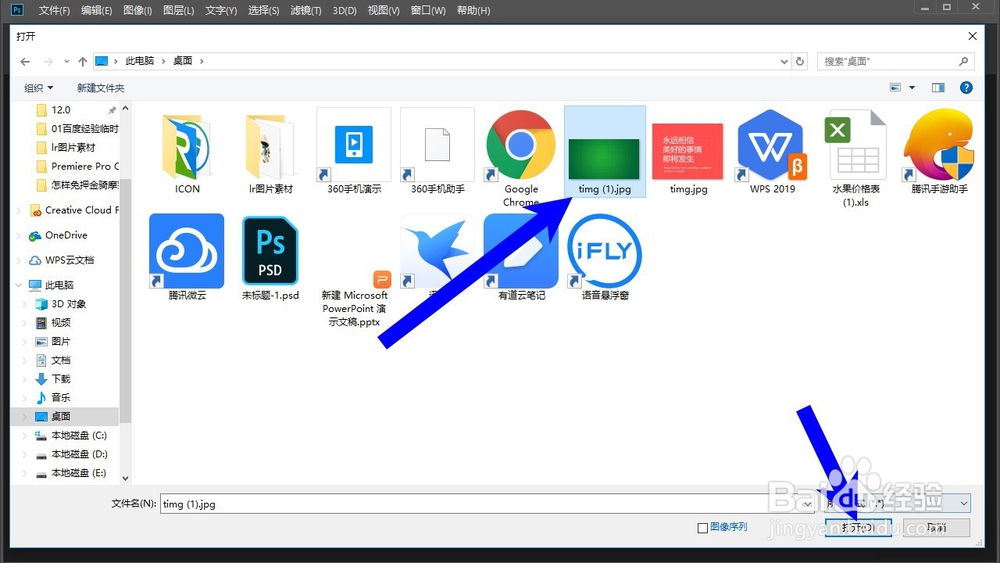Screen dimensions: 1000x563
Task: Open recent locations dropdown arrow
Action: 66,61
